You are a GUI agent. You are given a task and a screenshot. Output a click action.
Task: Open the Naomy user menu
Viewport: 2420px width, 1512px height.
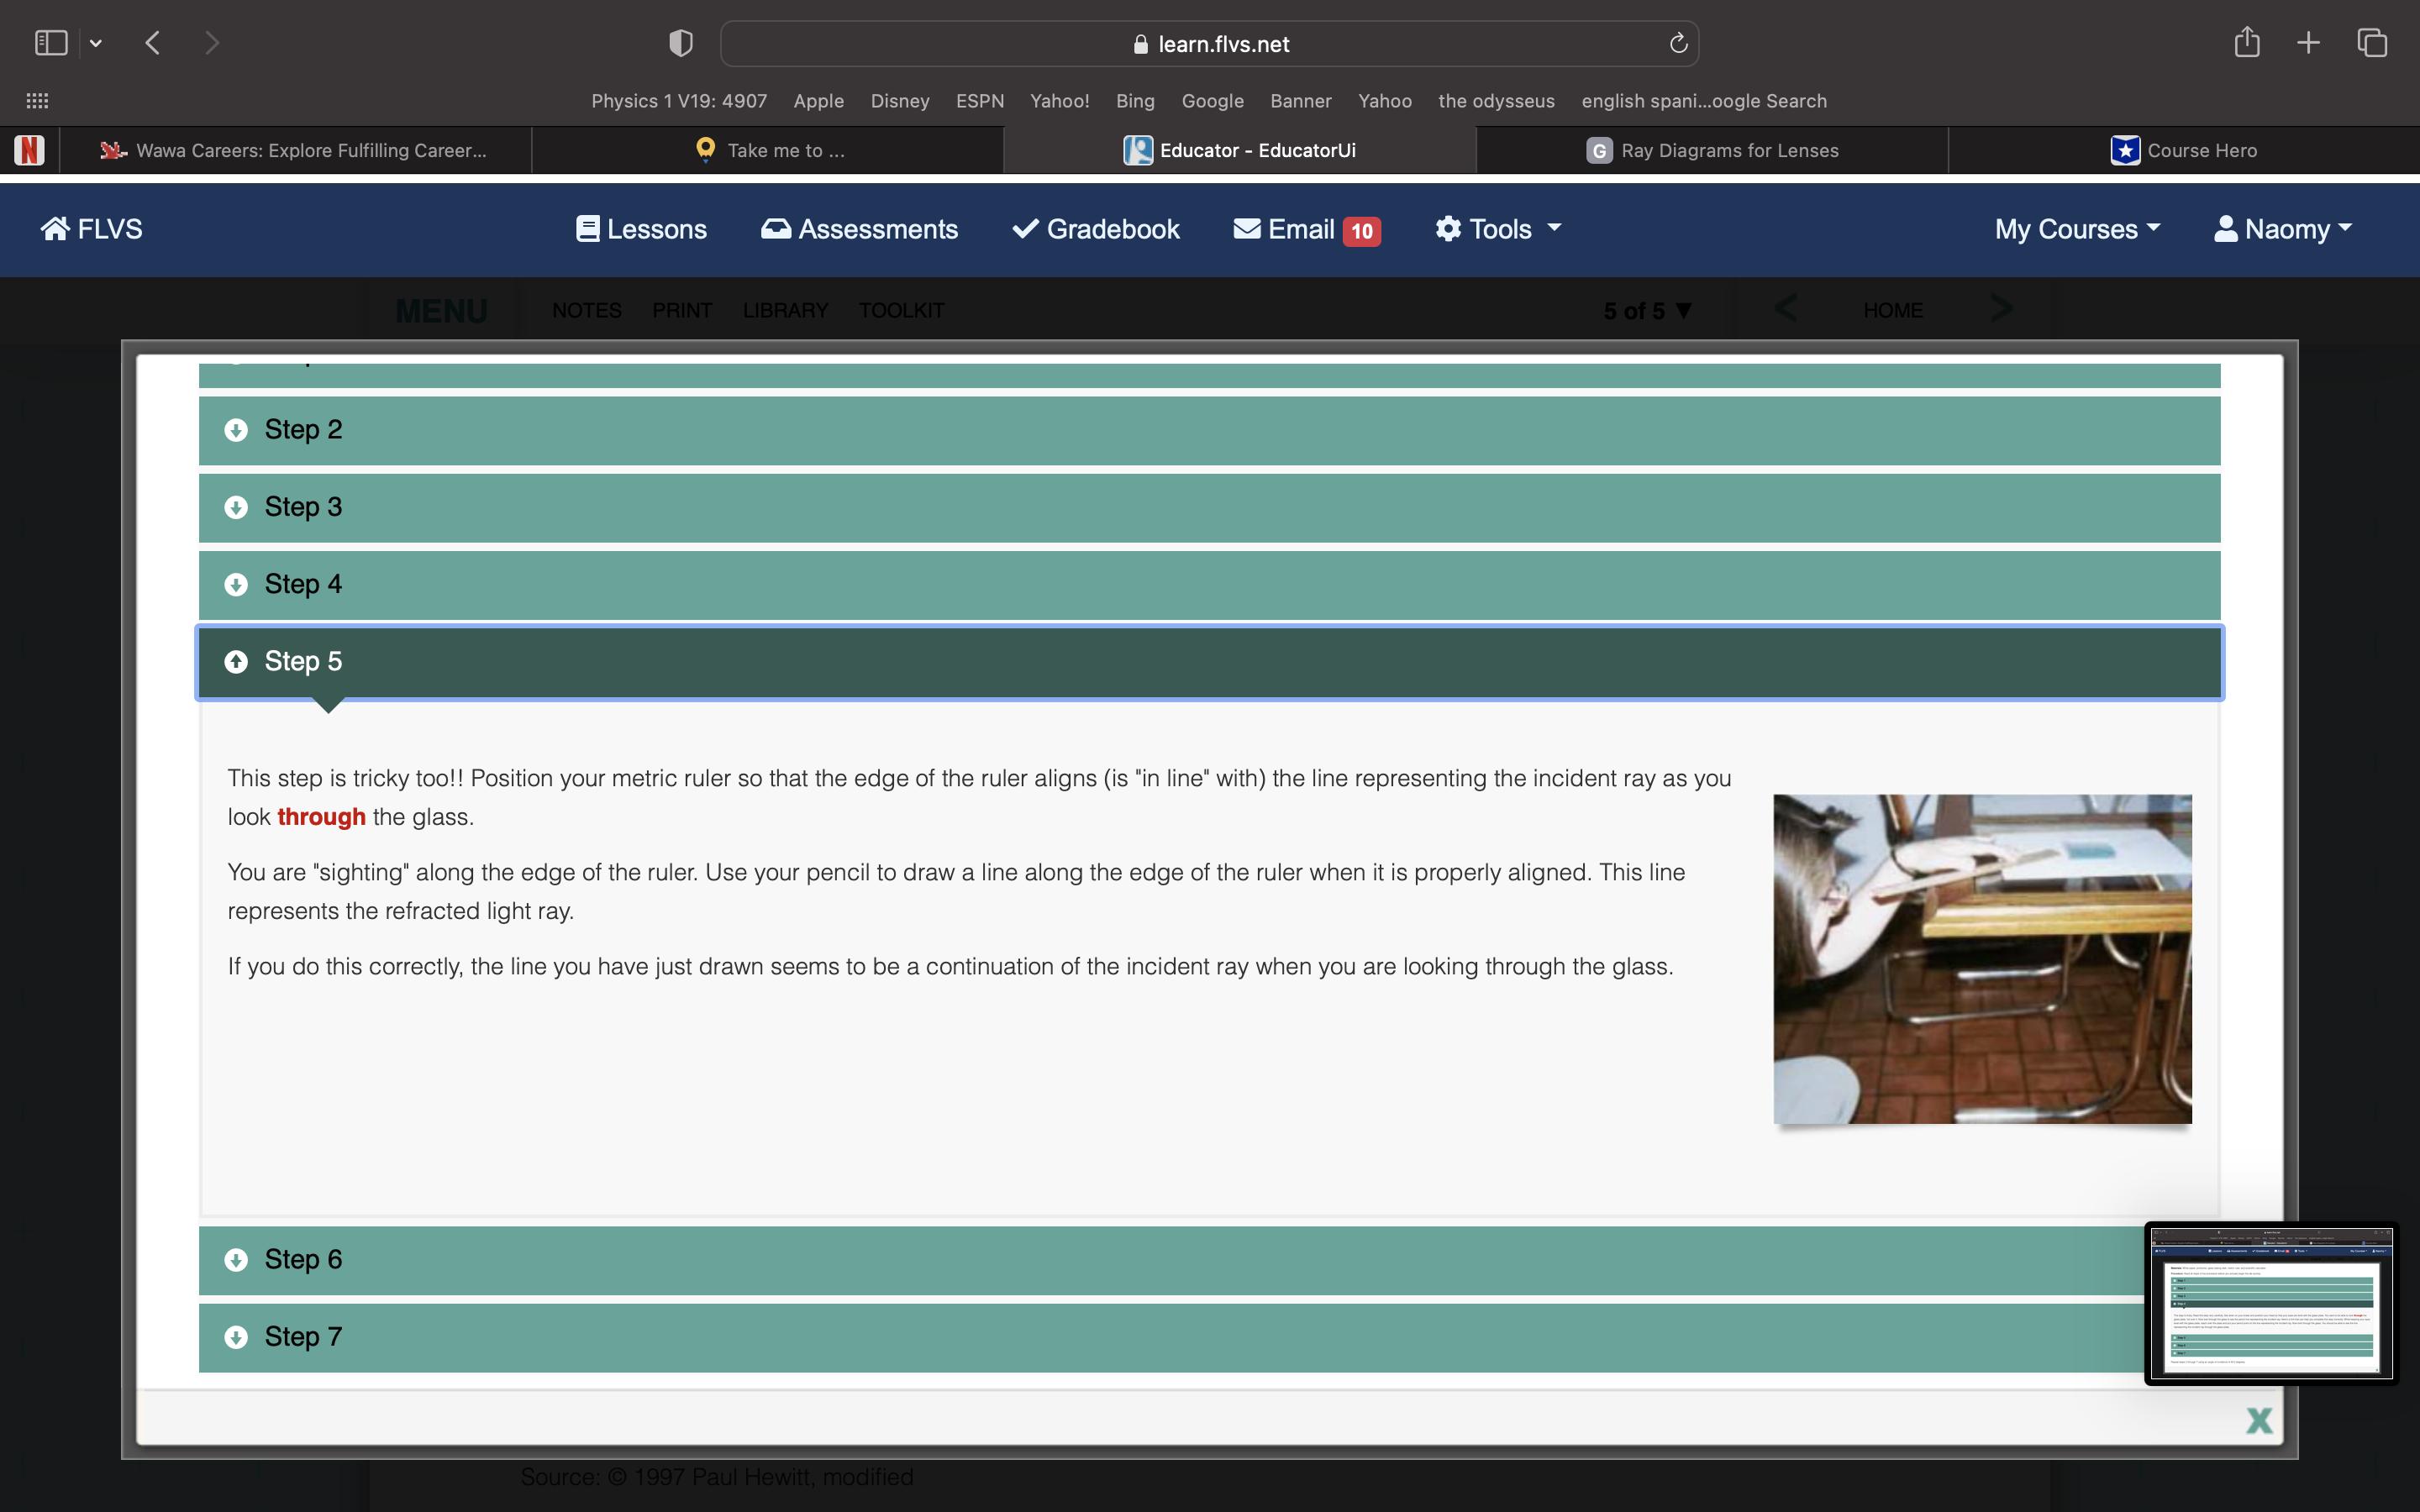pyautogui.click(x=2283, y=229)
